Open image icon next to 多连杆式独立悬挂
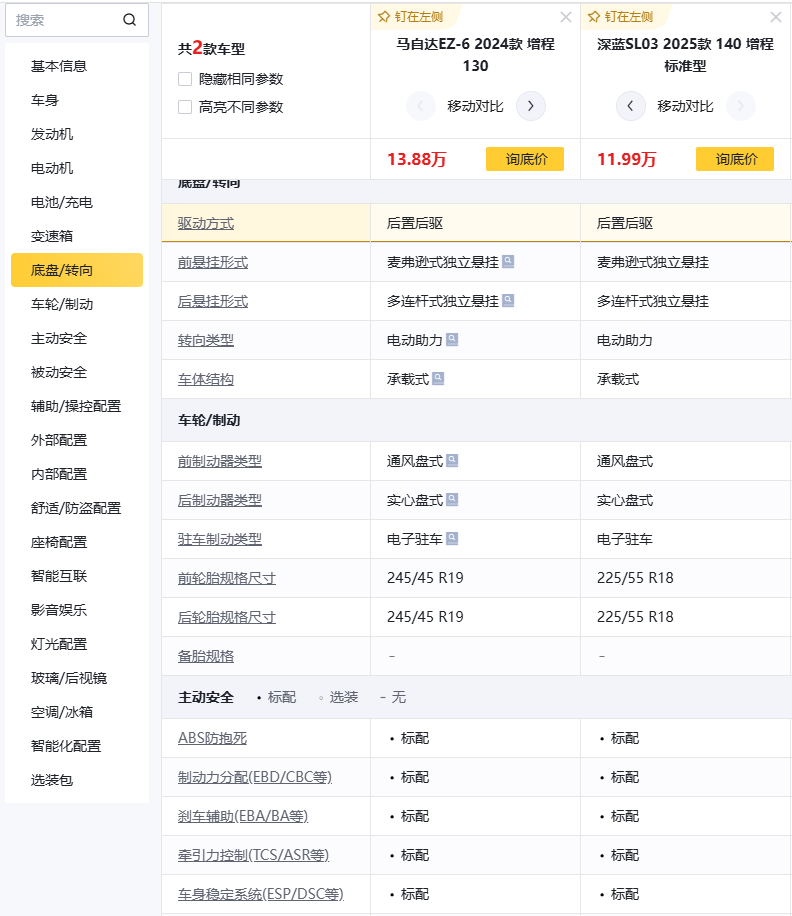792x916 pixels. 508,300
